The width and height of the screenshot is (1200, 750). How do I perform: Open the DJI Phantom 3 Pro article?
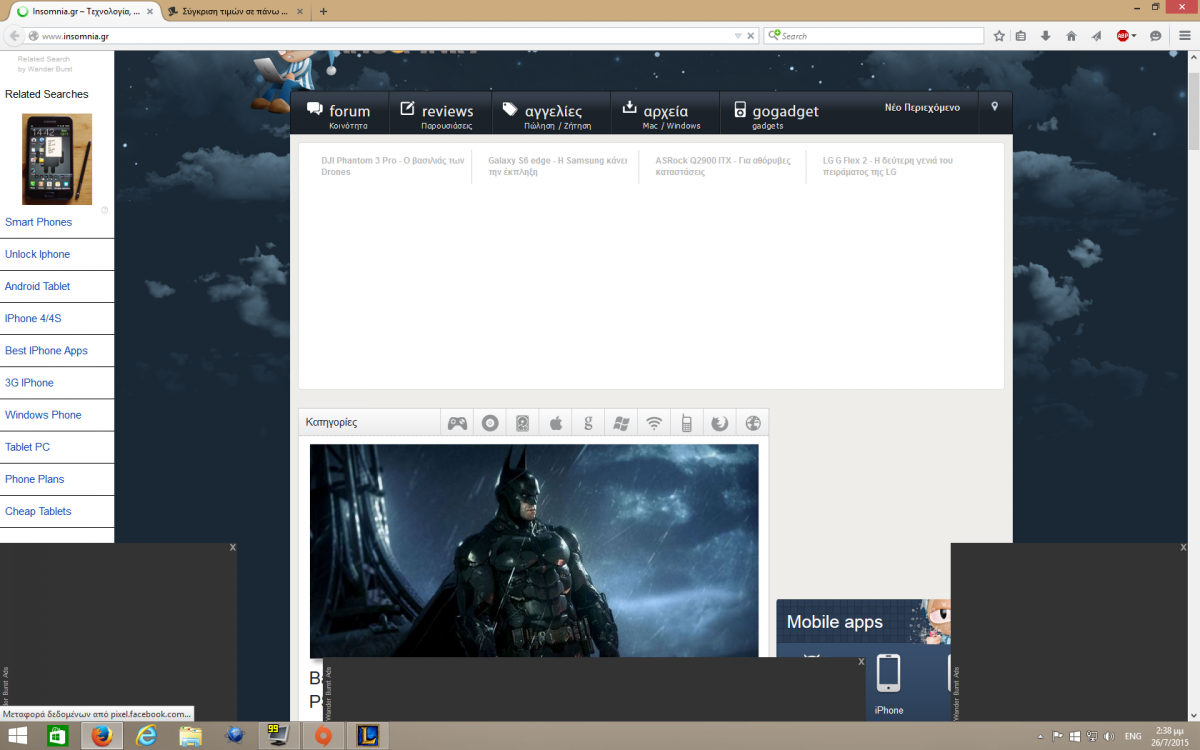393,166
